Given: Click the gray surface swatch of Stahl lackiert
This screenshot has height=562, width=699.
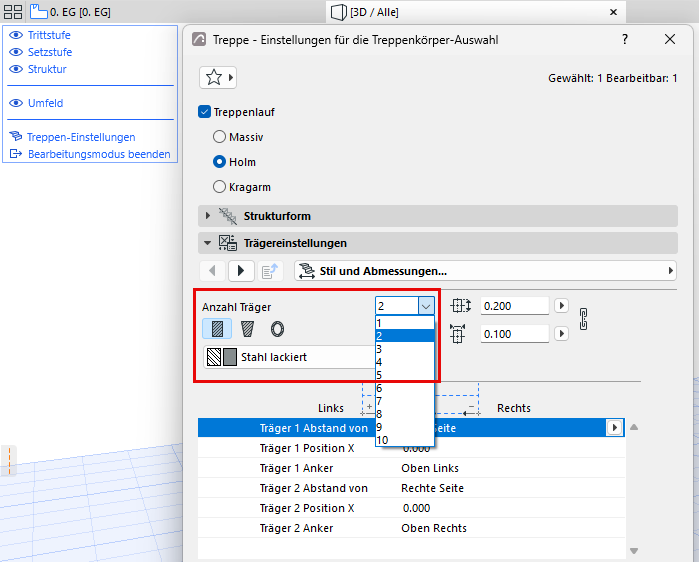Looking at the screenshot, I should [230, 357].
